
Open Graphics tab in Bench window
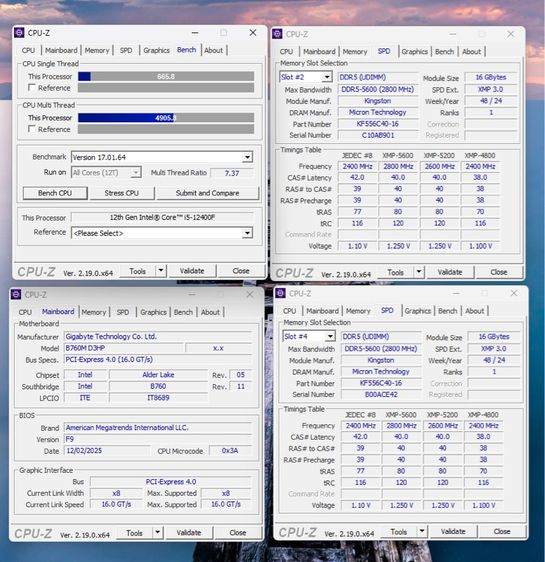[156, 51]
